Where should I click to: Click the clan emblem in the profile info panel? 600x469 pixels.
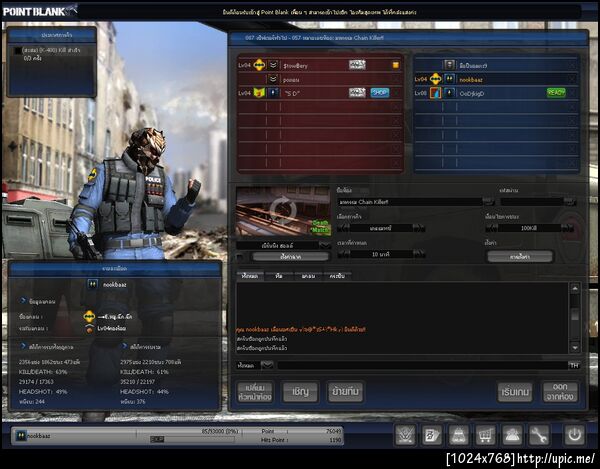(89, 317)
